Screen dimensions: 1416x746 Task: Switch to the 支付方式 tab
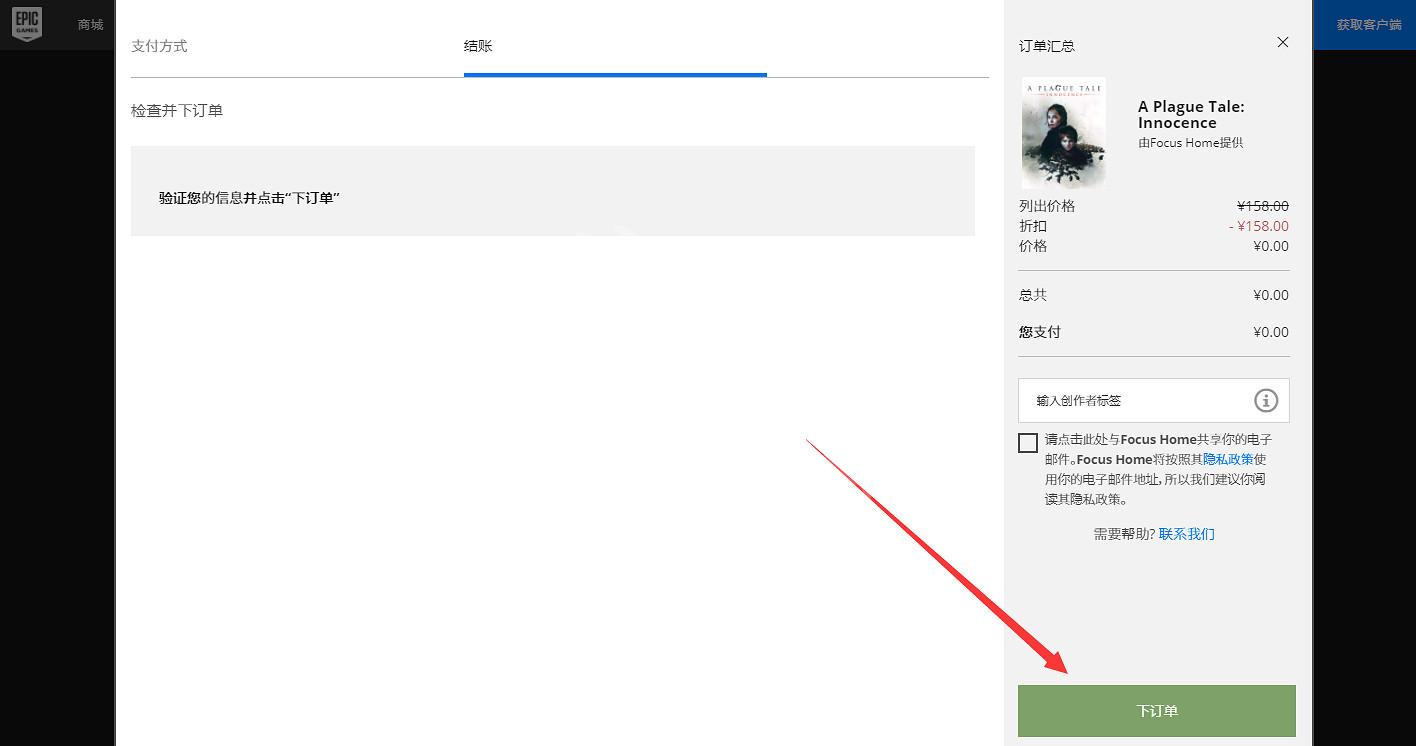click(159, 46)
